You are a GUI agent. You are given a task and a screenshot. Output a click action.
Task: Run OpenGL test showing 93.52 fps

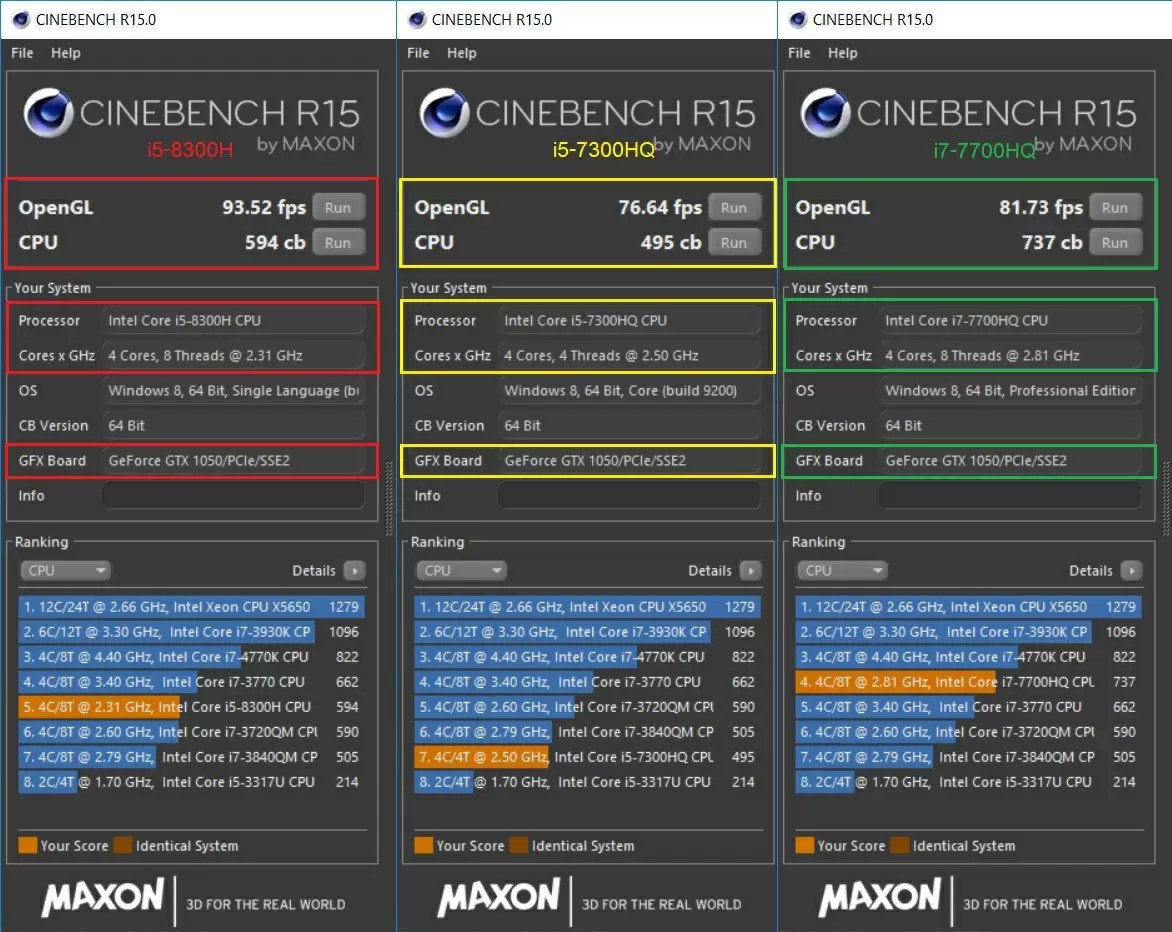pyautogui.click(x=338, y=208)
